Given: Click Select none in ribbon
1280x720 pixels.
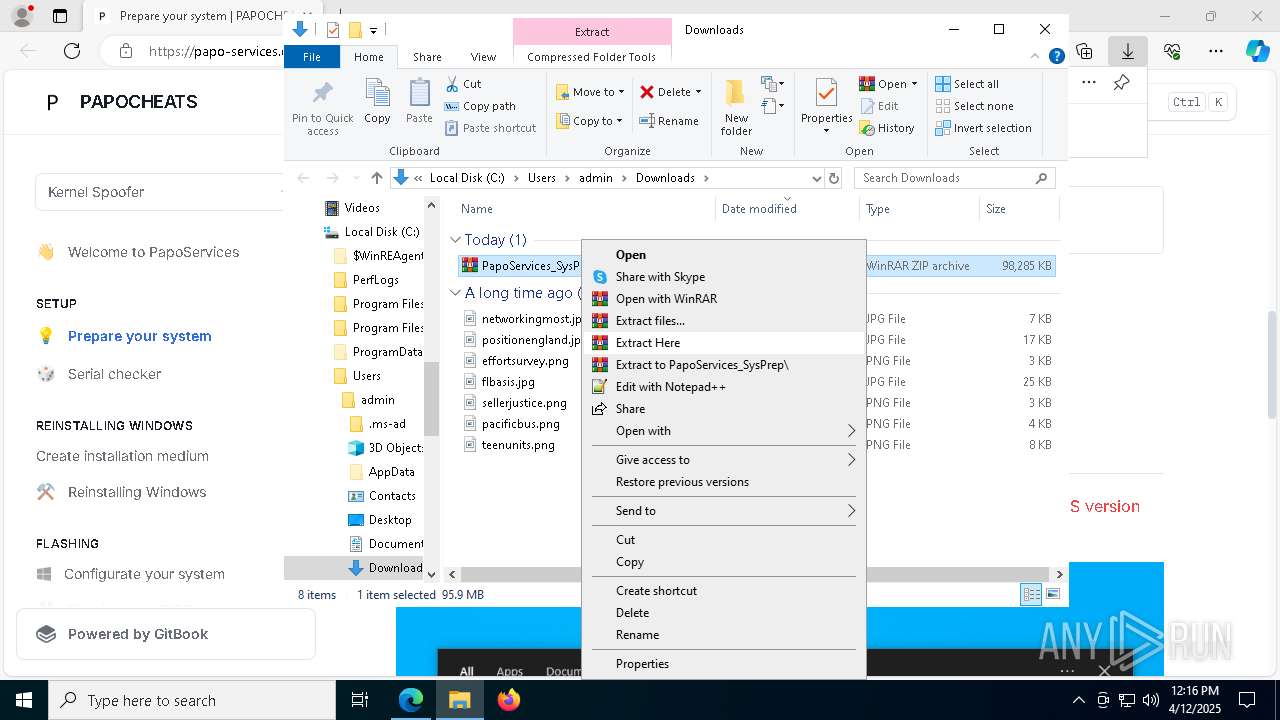Looking at the screenshot, I should 974,106.
